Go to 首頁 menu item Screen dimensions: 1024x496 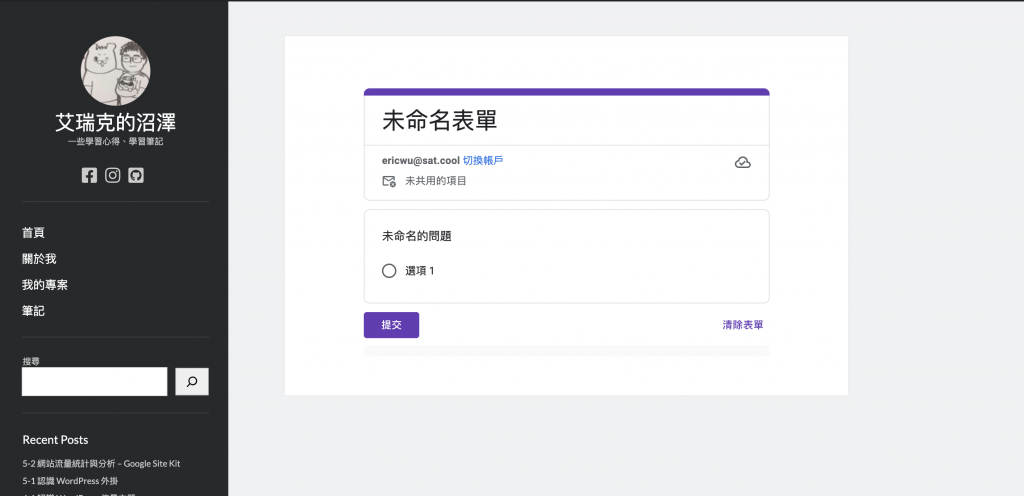pyautogui.click(x=33, y=233)
